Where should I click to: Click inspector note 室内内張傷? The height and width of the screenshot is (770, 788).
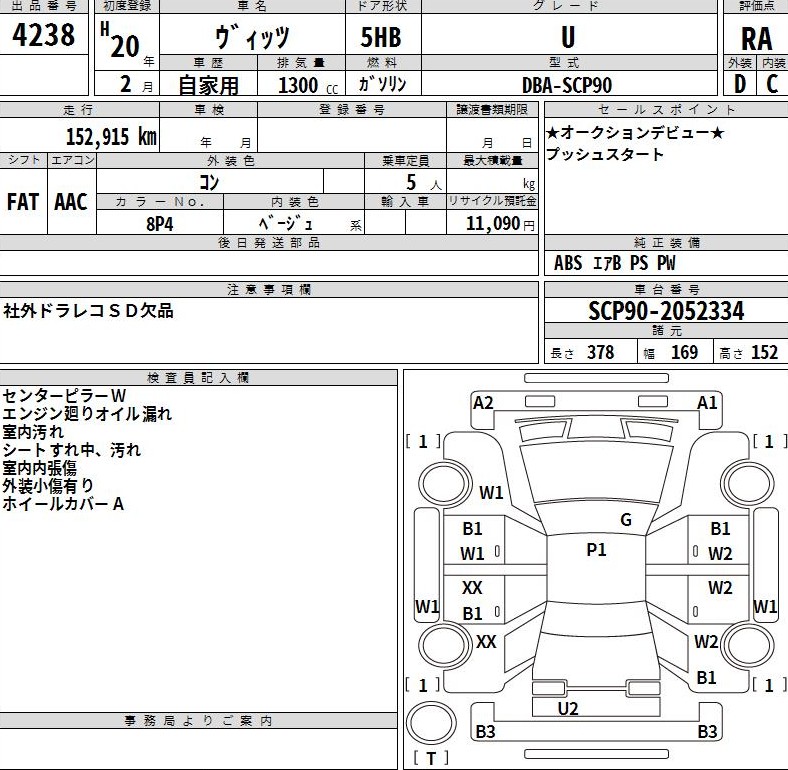[40, 468]
